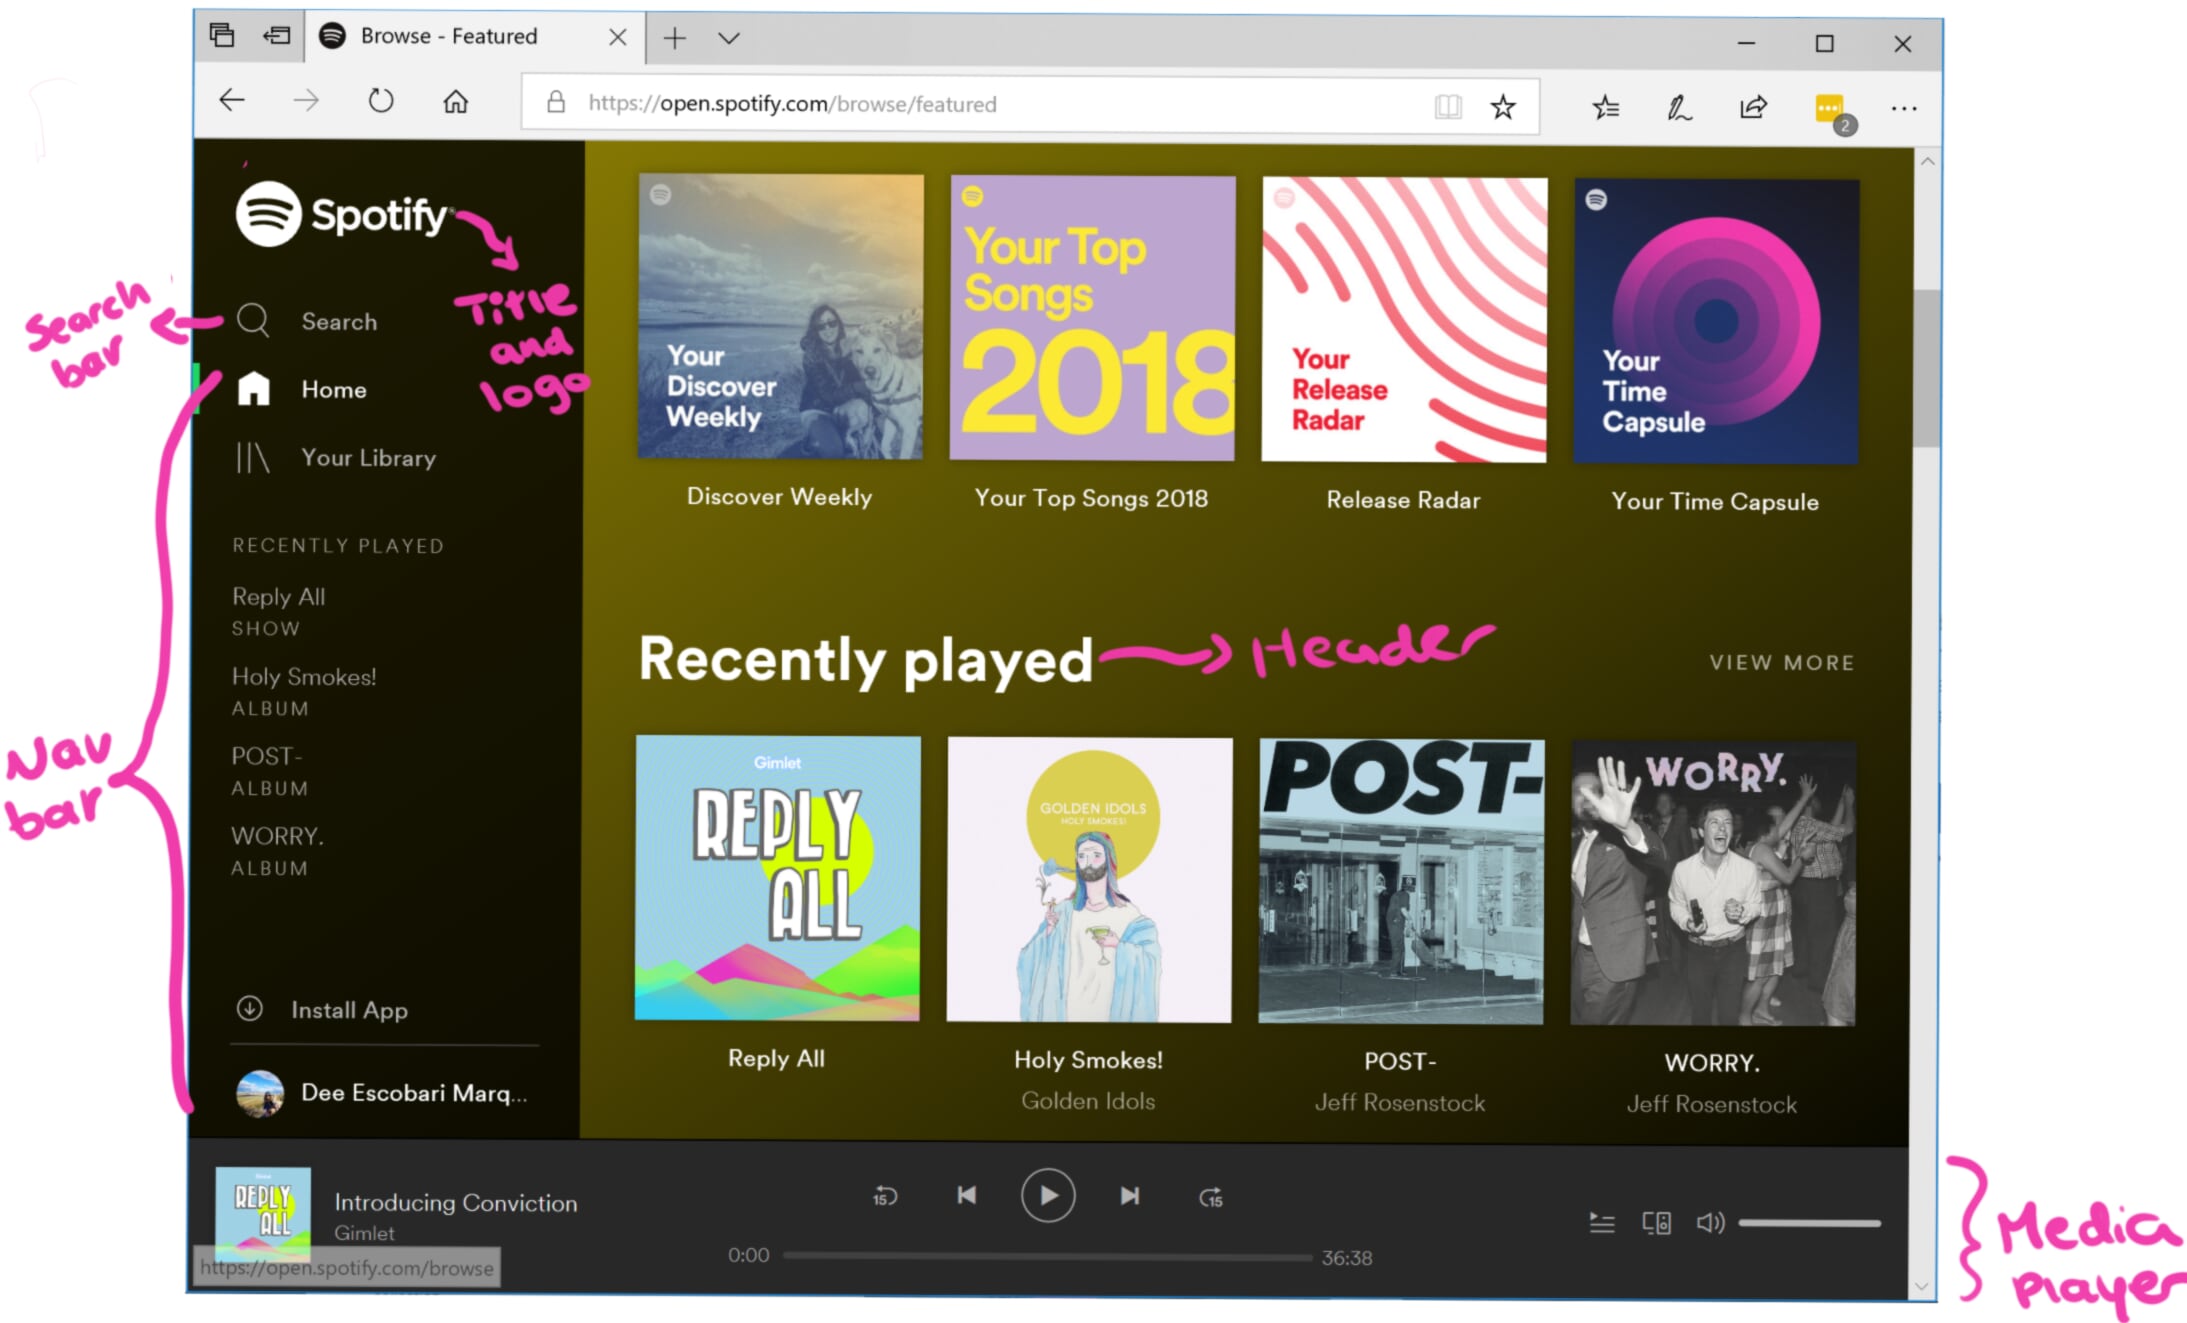
Task: Rewind 15 seconds
Action: (885, 1196)
